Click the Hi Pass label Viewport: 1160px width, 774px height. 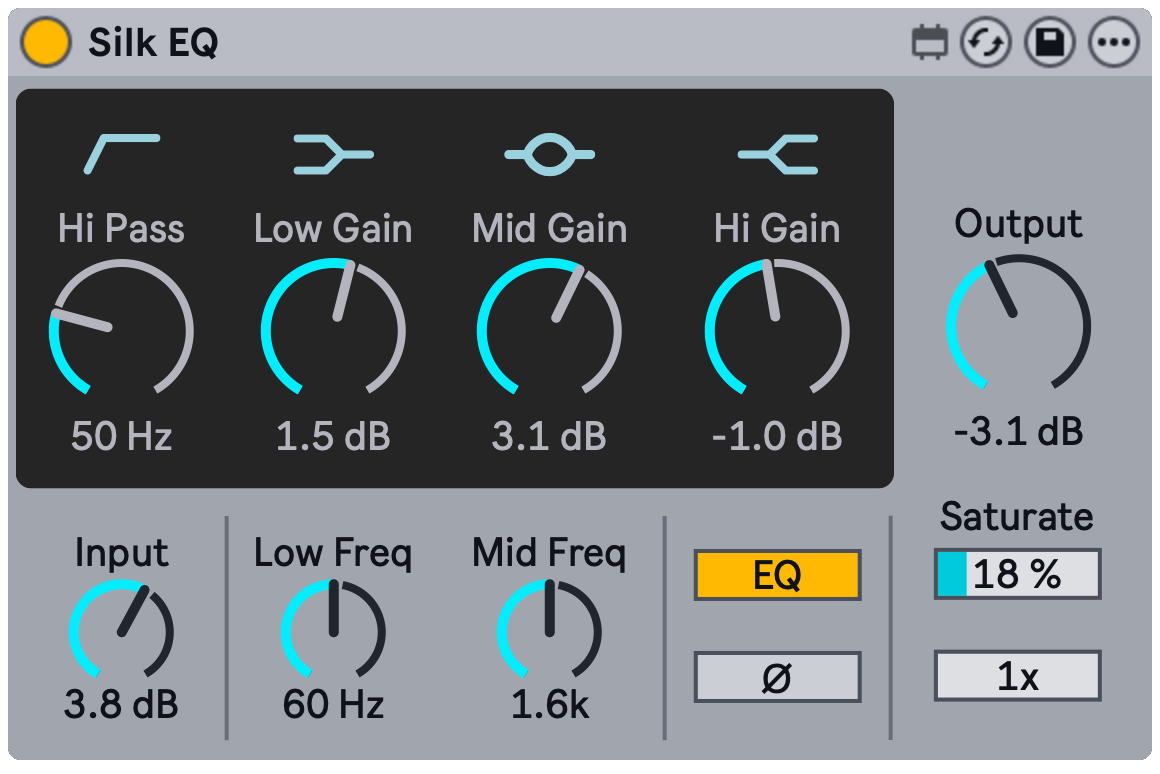(121, 228)
